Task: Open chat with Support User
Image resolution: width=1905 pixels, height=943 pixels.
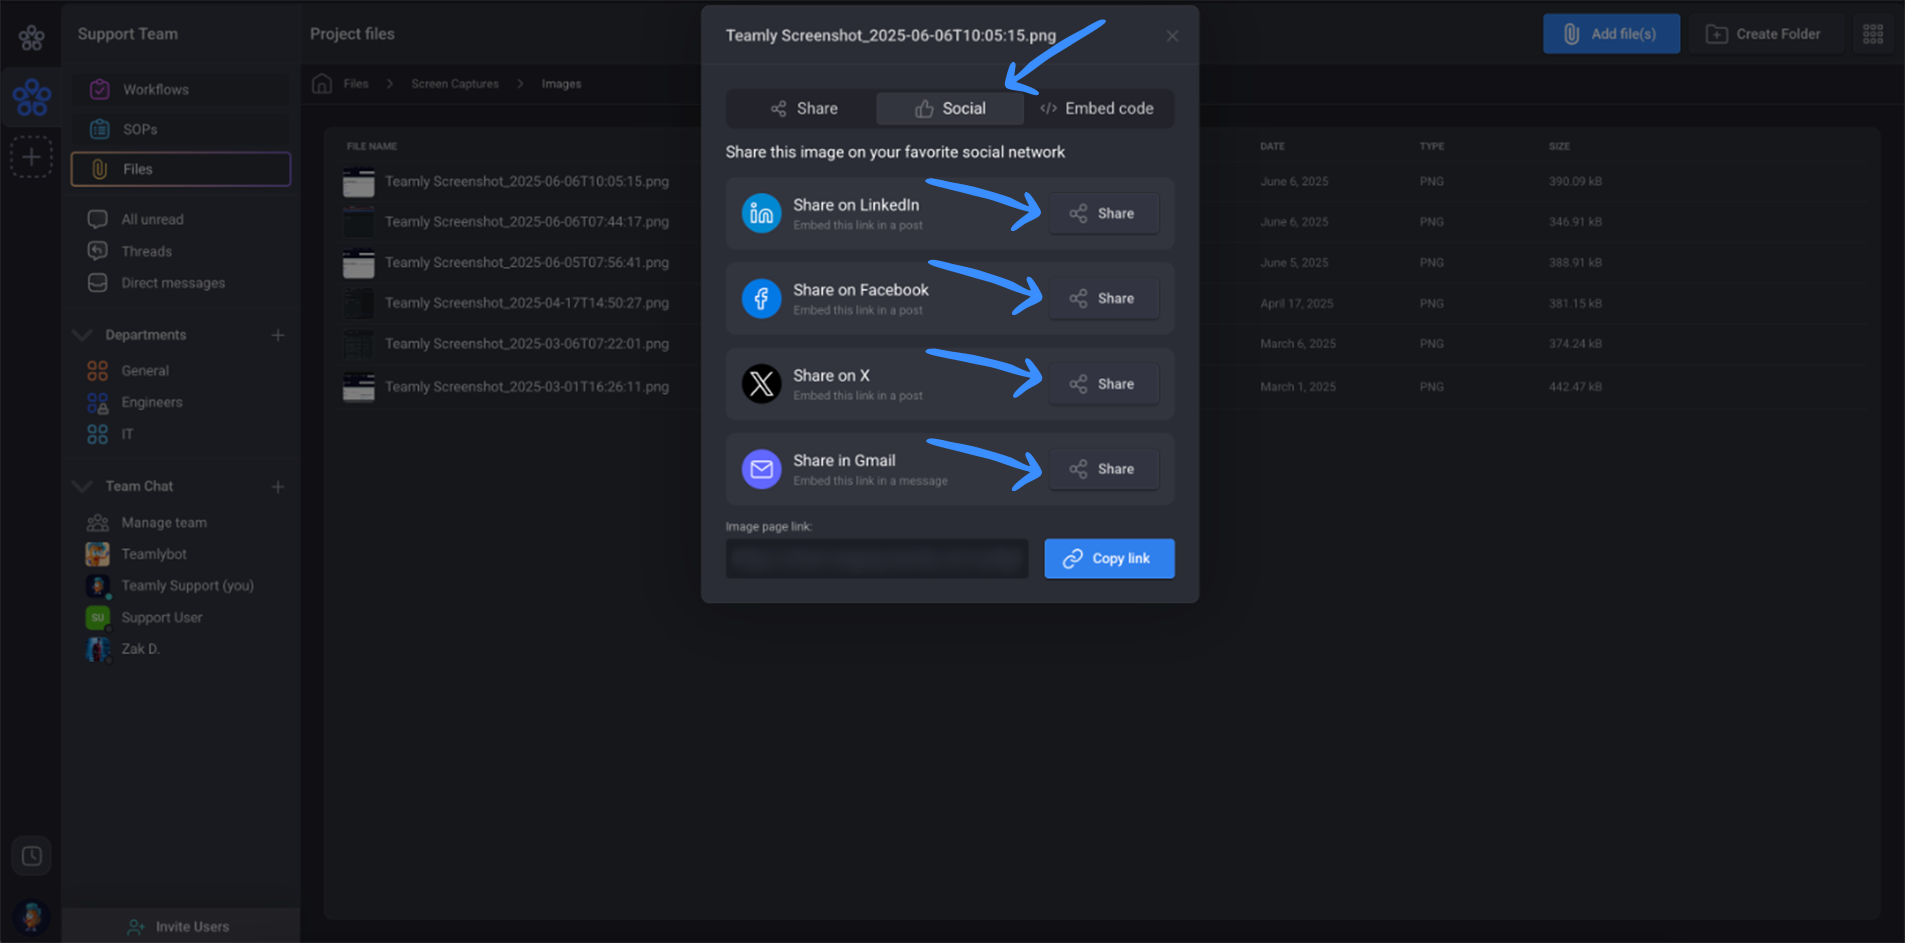Action: point(162,618)
